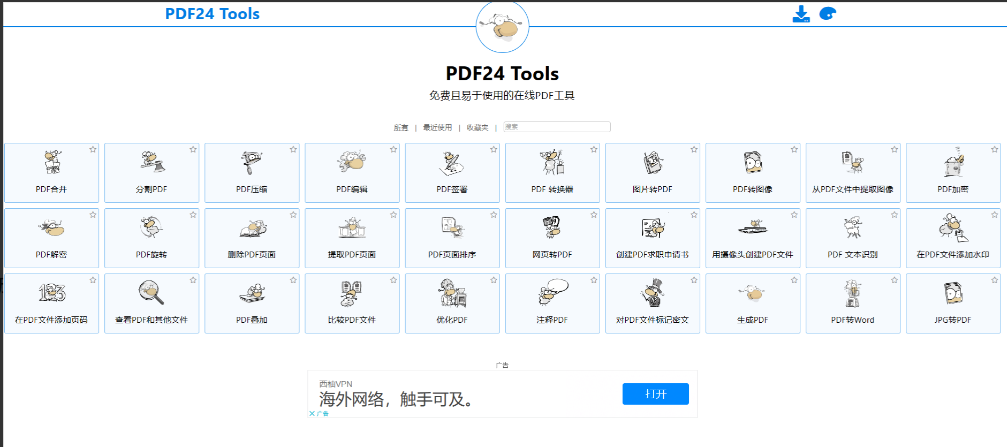
Task: Switch to the 最近使用 filter
Action: click(437, 127)
